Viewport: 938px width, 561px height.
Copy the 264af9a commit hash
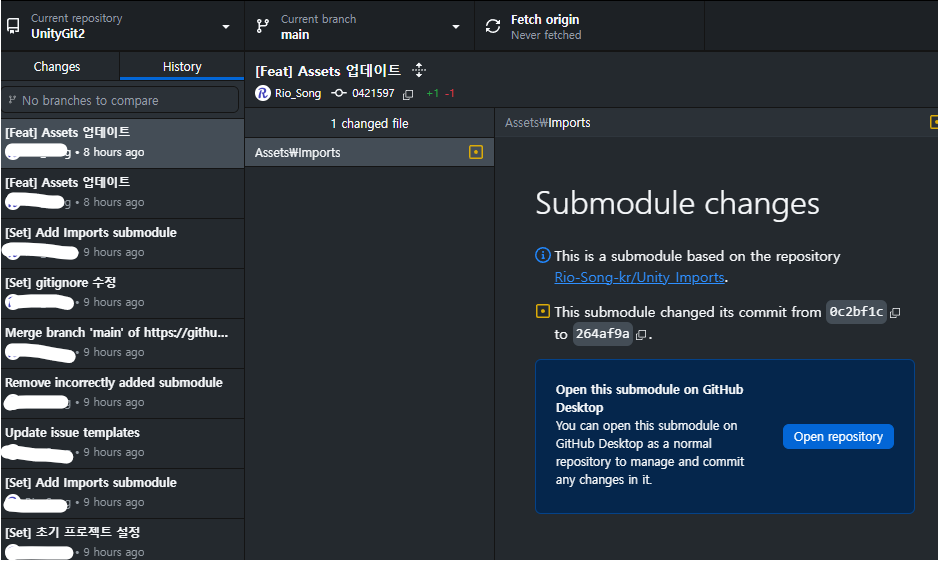point(641,335)
